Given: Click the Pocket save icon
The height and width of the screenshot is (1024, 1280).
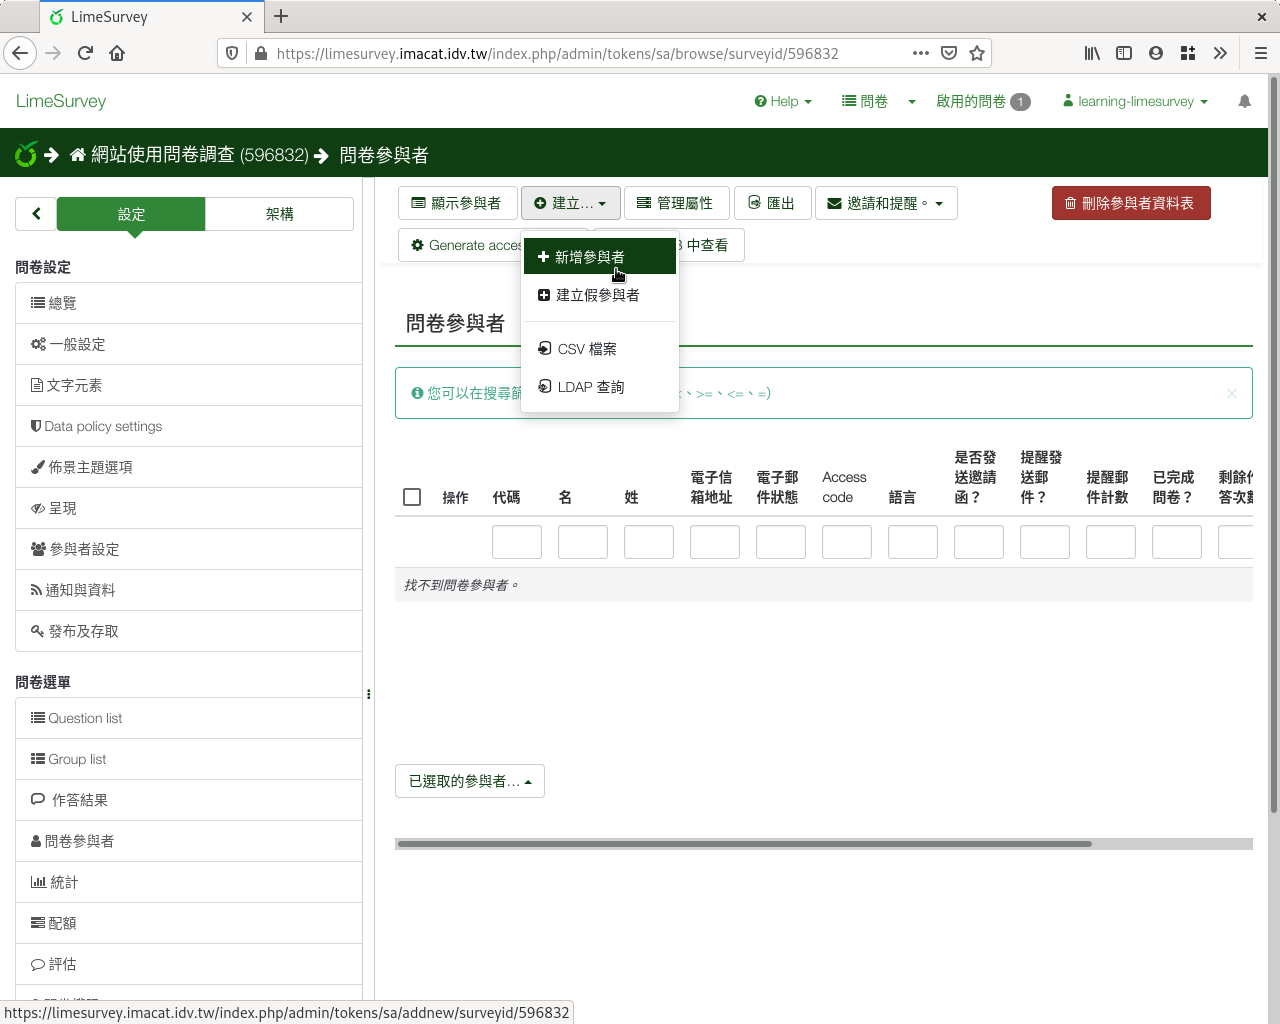Looking at the screenshot, I should tap(949, 53).
